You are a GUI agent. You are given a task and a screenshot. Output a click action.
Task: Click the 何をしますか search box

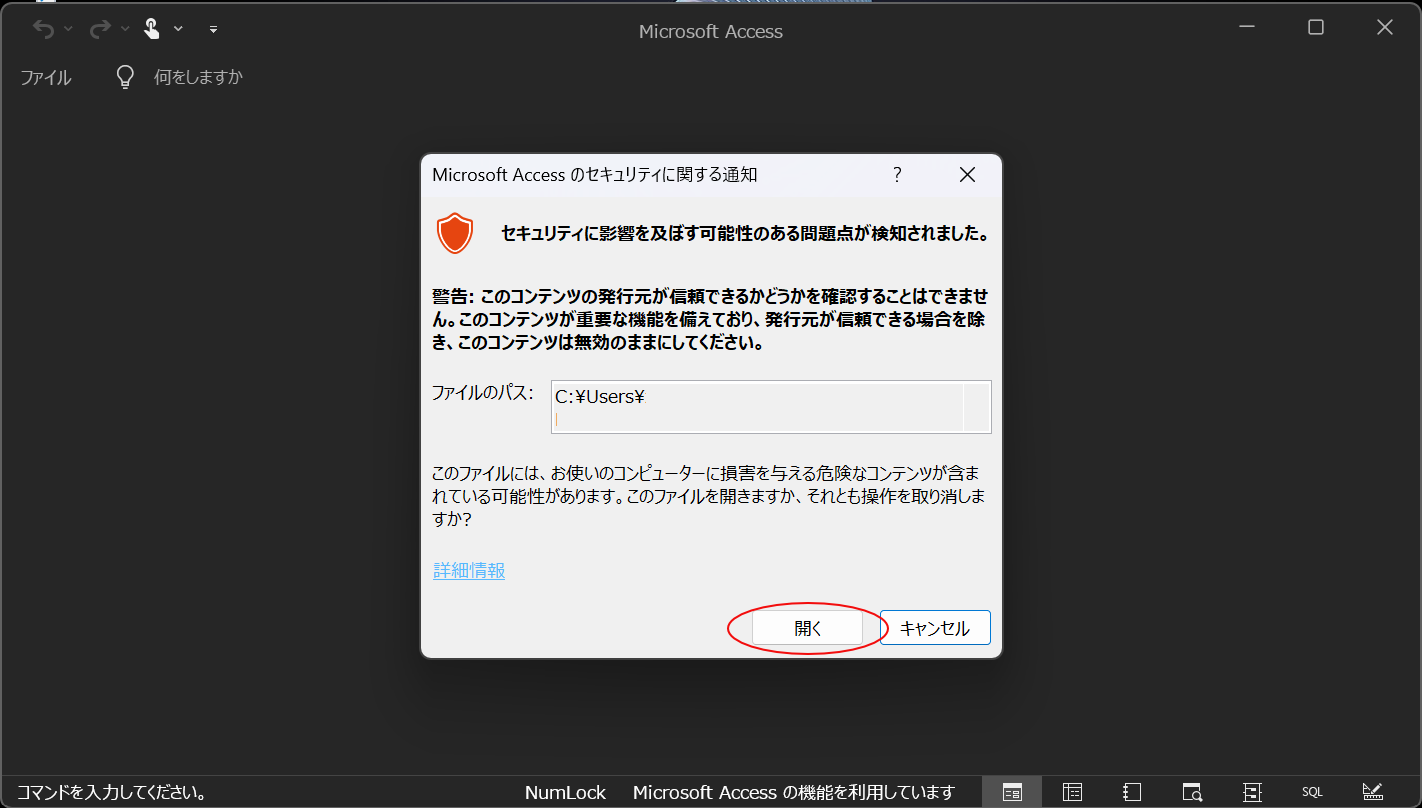click(x=198, y=77)
